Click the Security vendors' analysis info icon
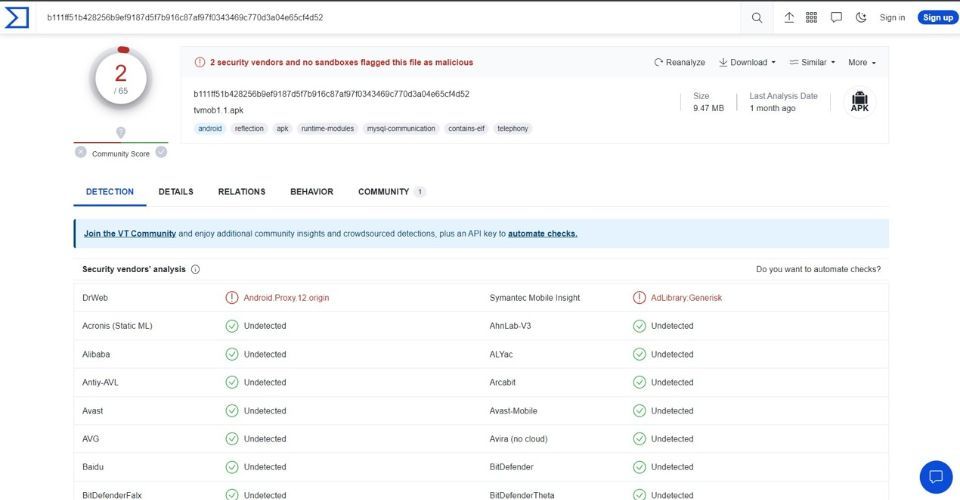 pyautogui.click(x=195, y=269)
